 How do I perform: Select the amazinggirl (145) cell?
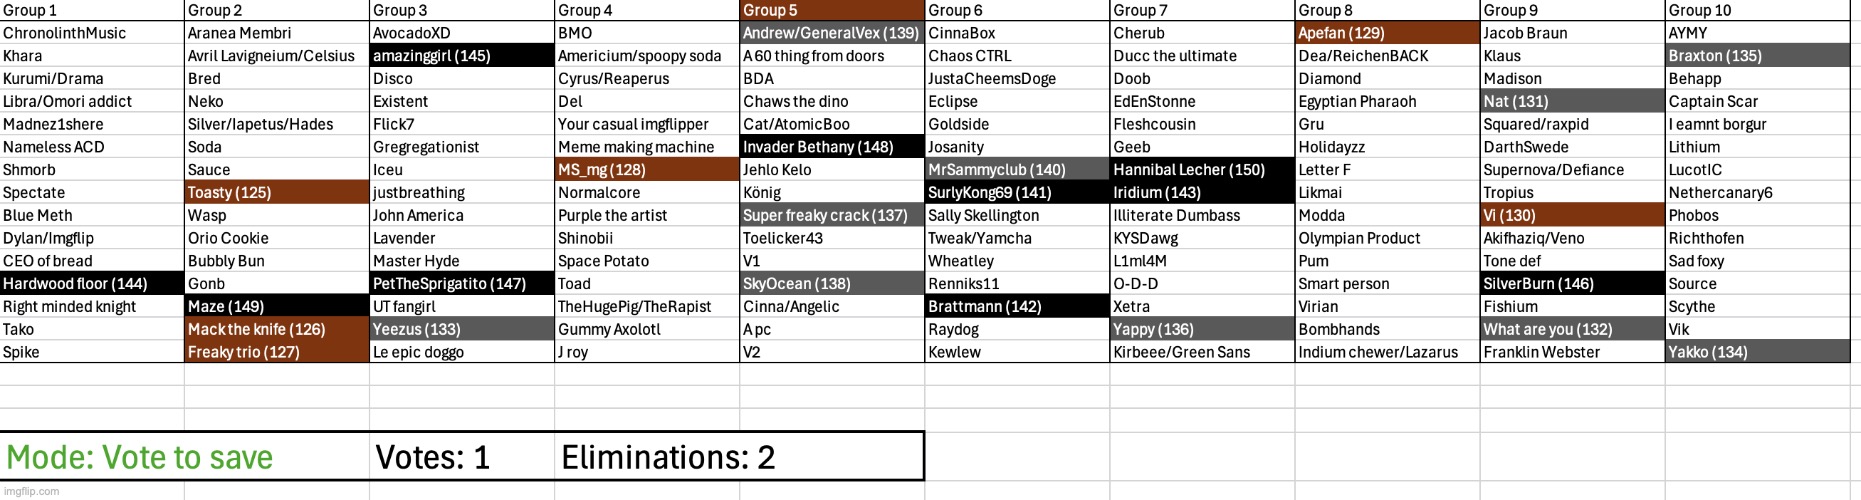[462, 56]
